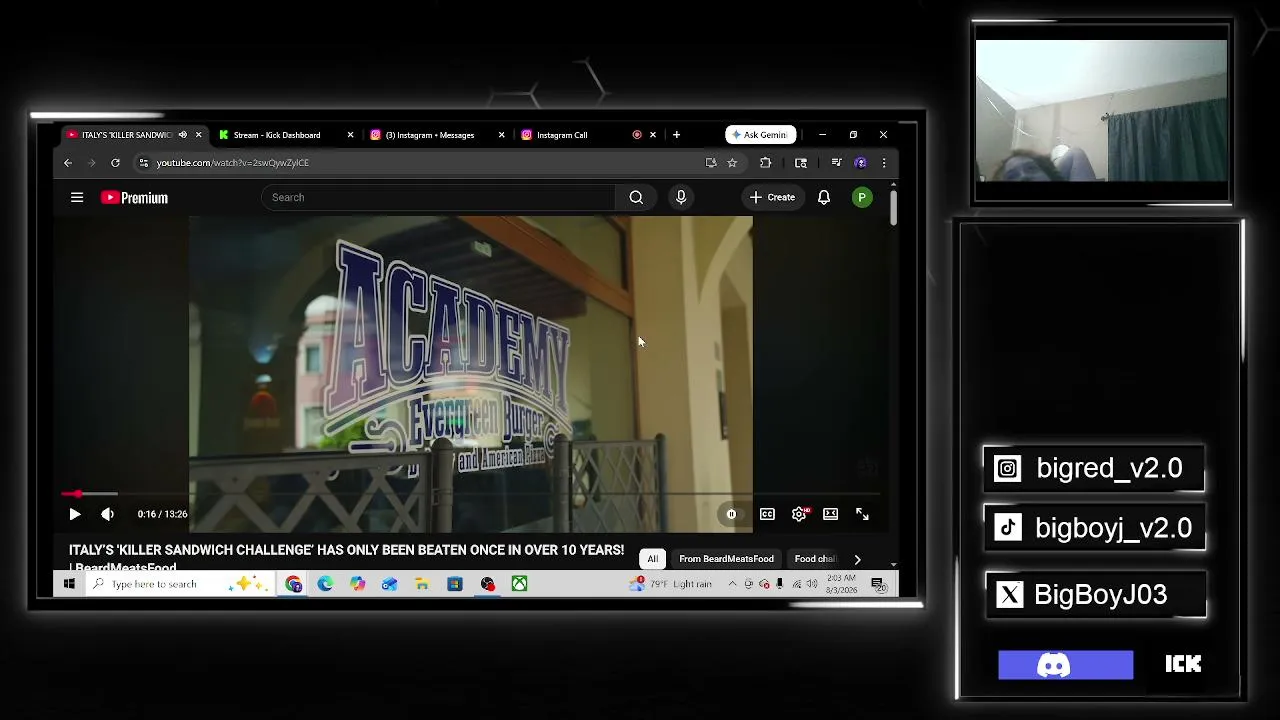Open the YouTube account avatar menu

(x=862, y=197)
